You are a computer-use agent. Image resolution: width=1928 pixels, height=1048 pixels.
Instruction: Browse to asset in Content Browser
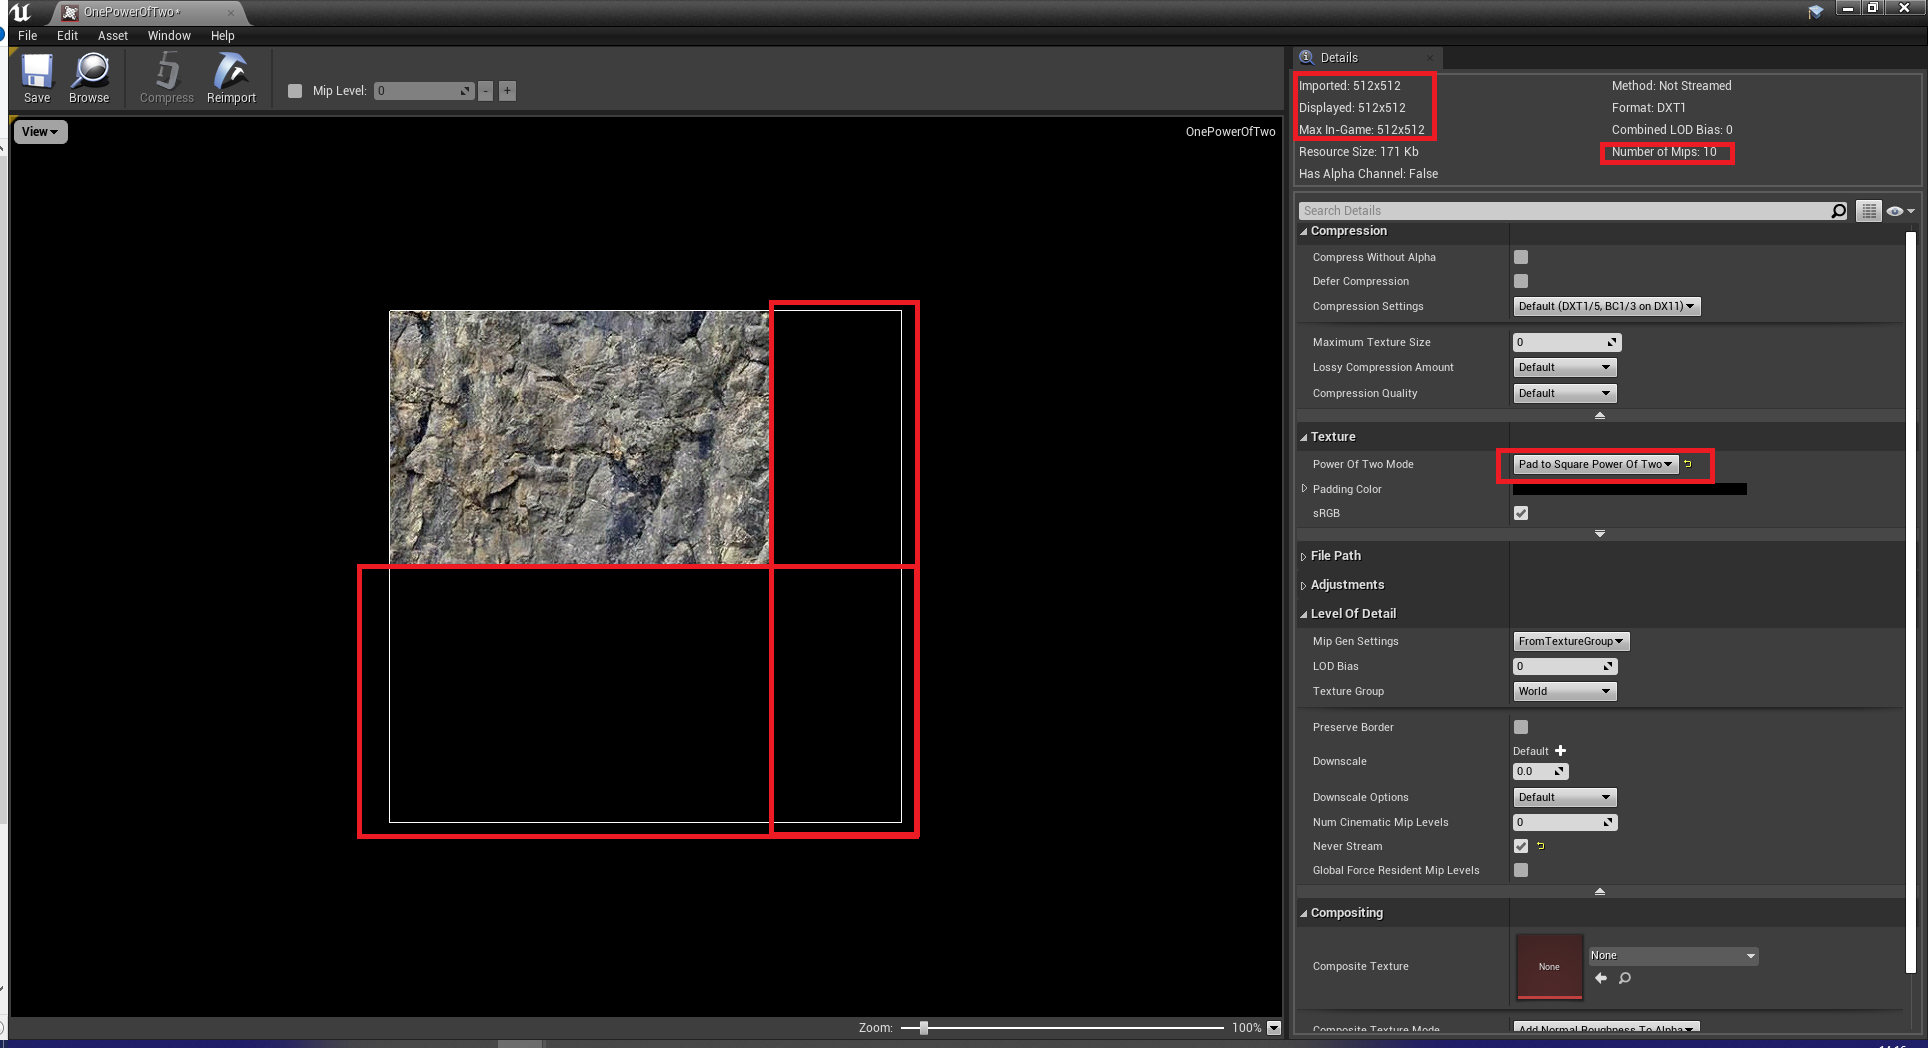(x=89, y=78)
